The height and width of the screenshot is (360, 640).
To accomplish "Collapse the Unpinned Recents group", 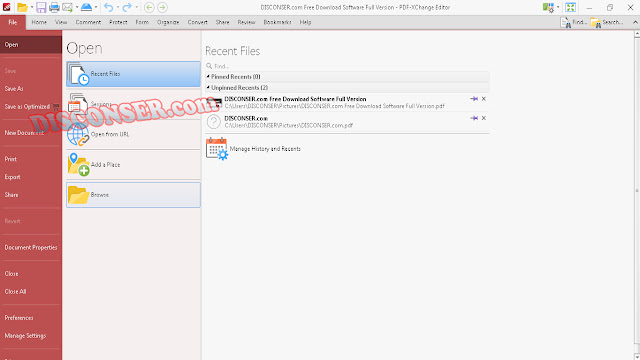I will (208, 87).
